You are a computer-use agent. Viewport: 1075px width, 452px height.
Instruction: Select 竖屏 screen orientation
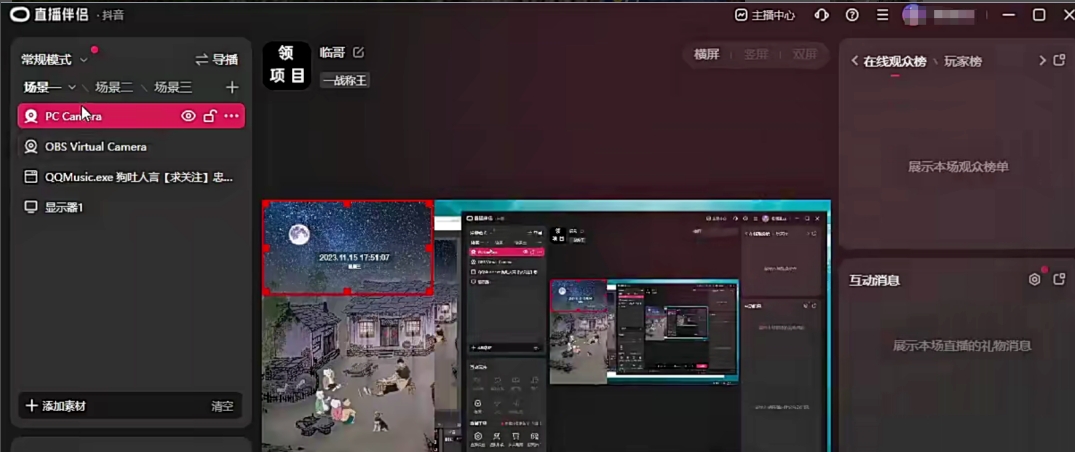pyautogui.click(x=756, y=54)
